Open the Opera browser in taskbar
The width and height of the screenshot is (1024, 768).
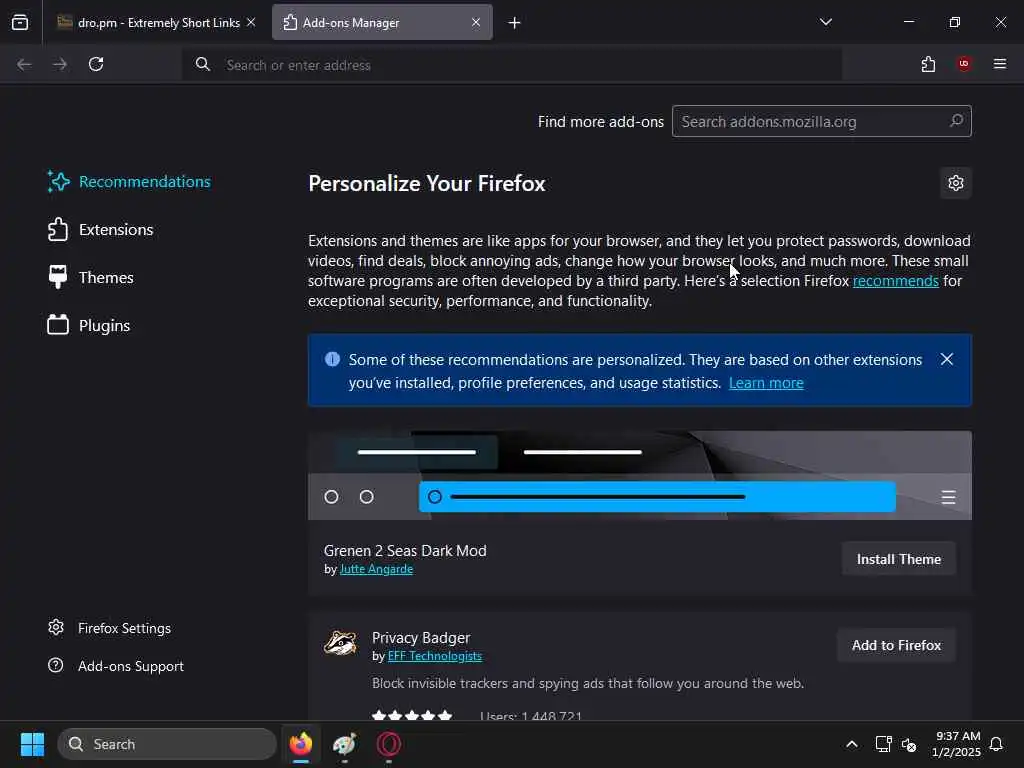pyautogui.click(x=389, y=744)
